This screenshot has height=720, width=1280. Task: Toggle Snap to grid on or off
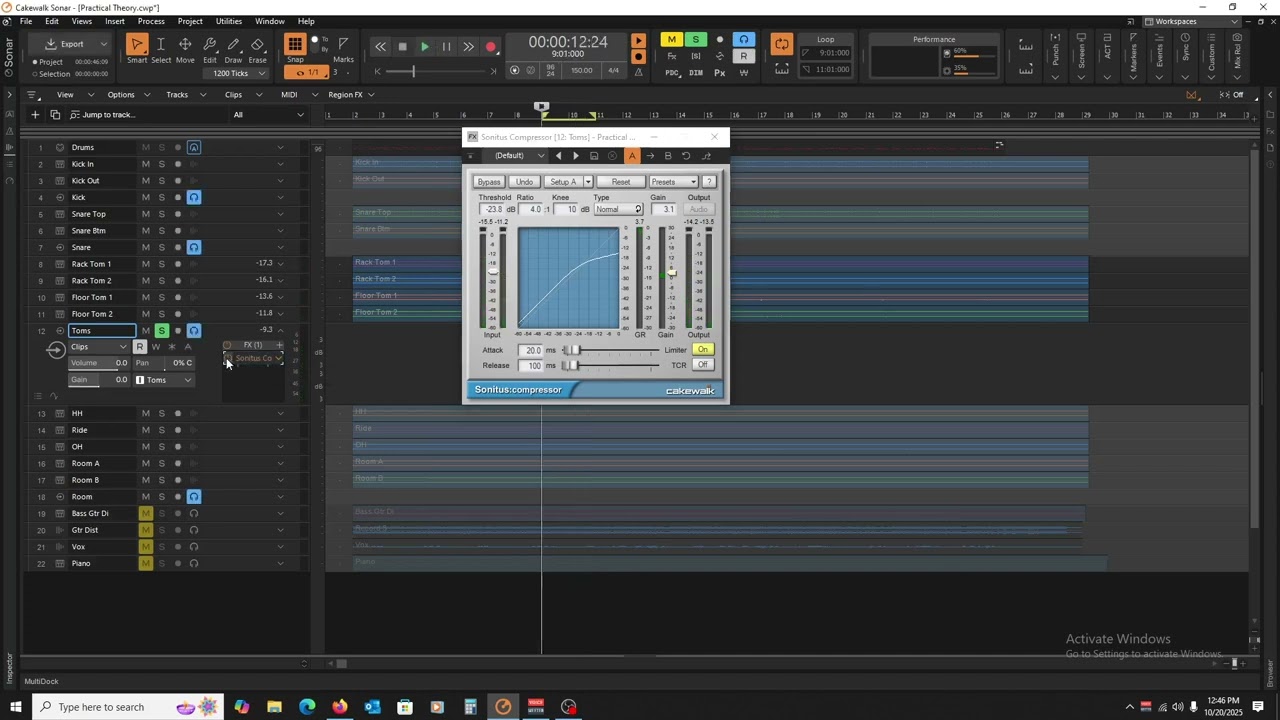tap(295, 44)
